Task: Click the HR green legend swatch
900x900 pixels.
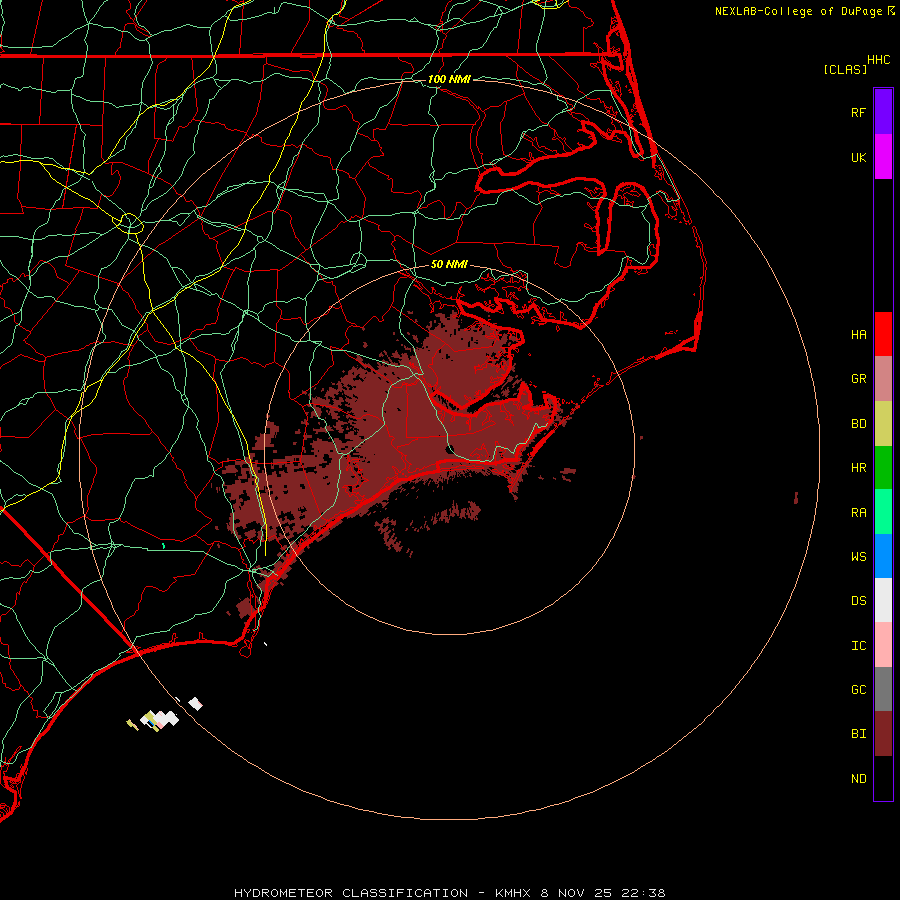Action: coord(883,468)
